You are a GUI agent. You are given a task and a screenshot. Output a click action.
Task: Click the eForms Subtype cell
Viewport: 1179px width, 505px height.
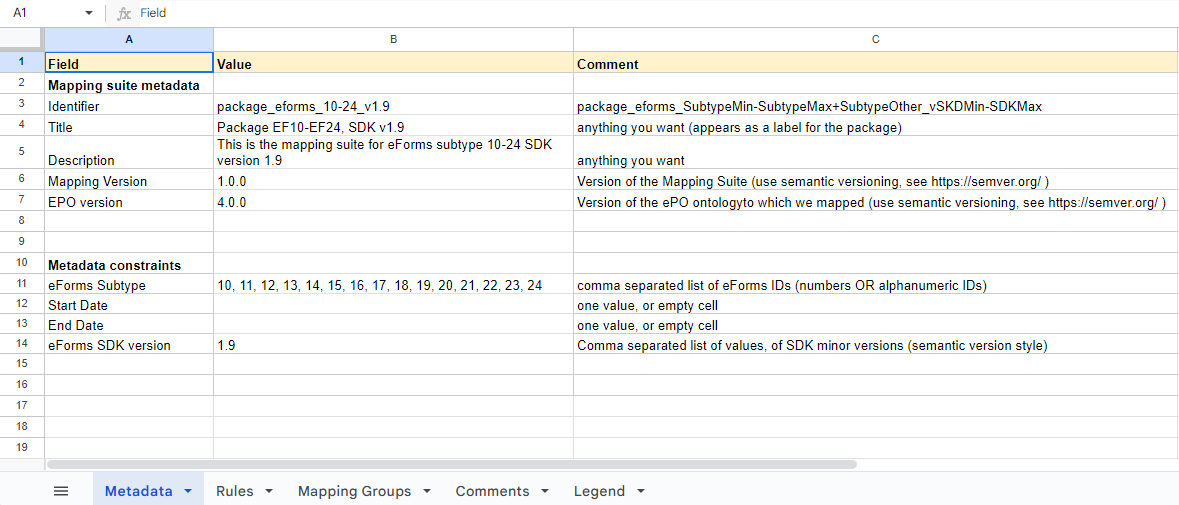click(129, 285)
